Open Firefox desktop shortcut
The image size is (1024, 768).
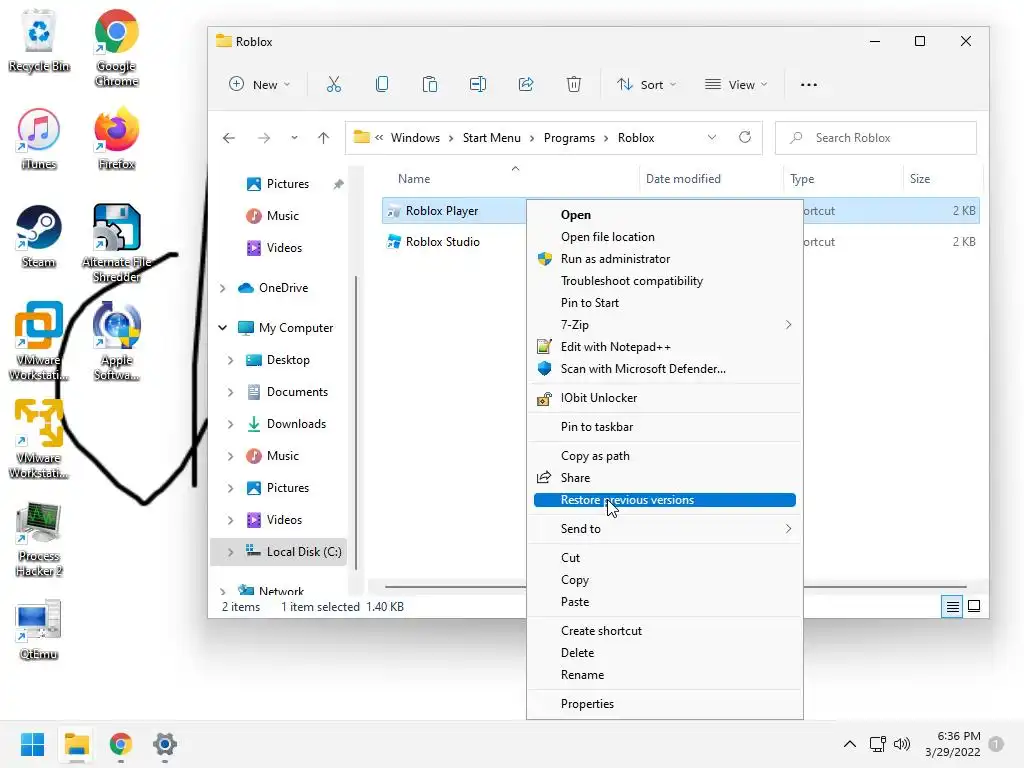coord(116,139)
